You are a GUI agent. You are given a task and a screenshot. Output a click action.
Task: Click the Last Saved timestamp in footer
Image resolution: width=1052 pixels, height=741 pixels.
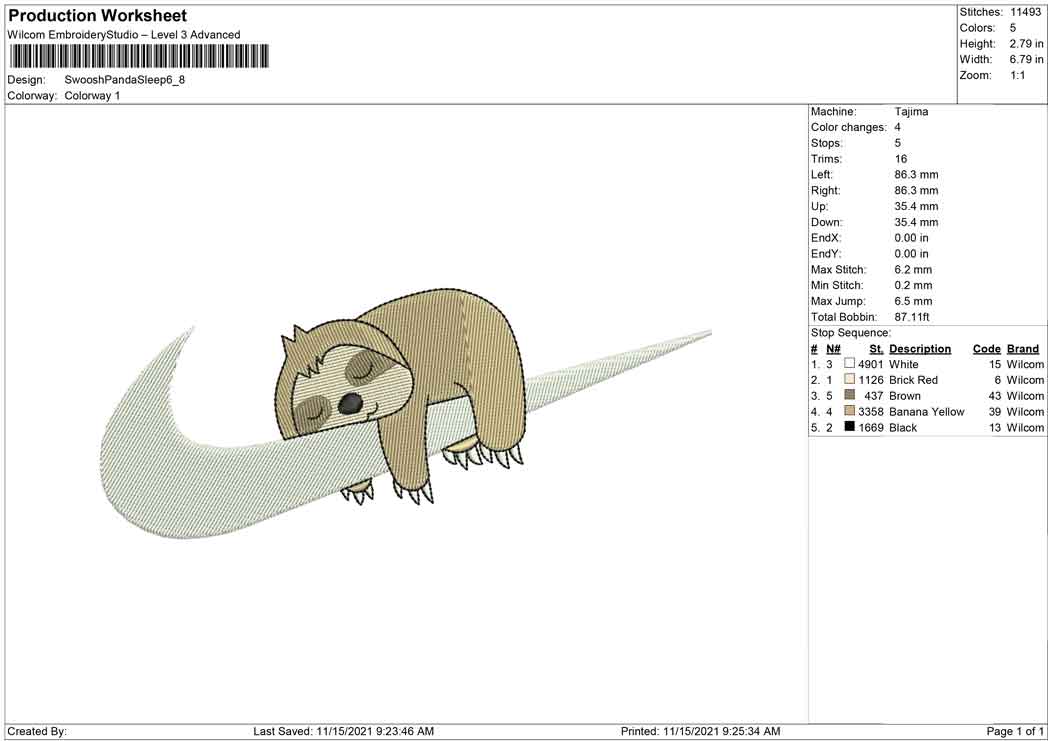click(x=344, y=731)
